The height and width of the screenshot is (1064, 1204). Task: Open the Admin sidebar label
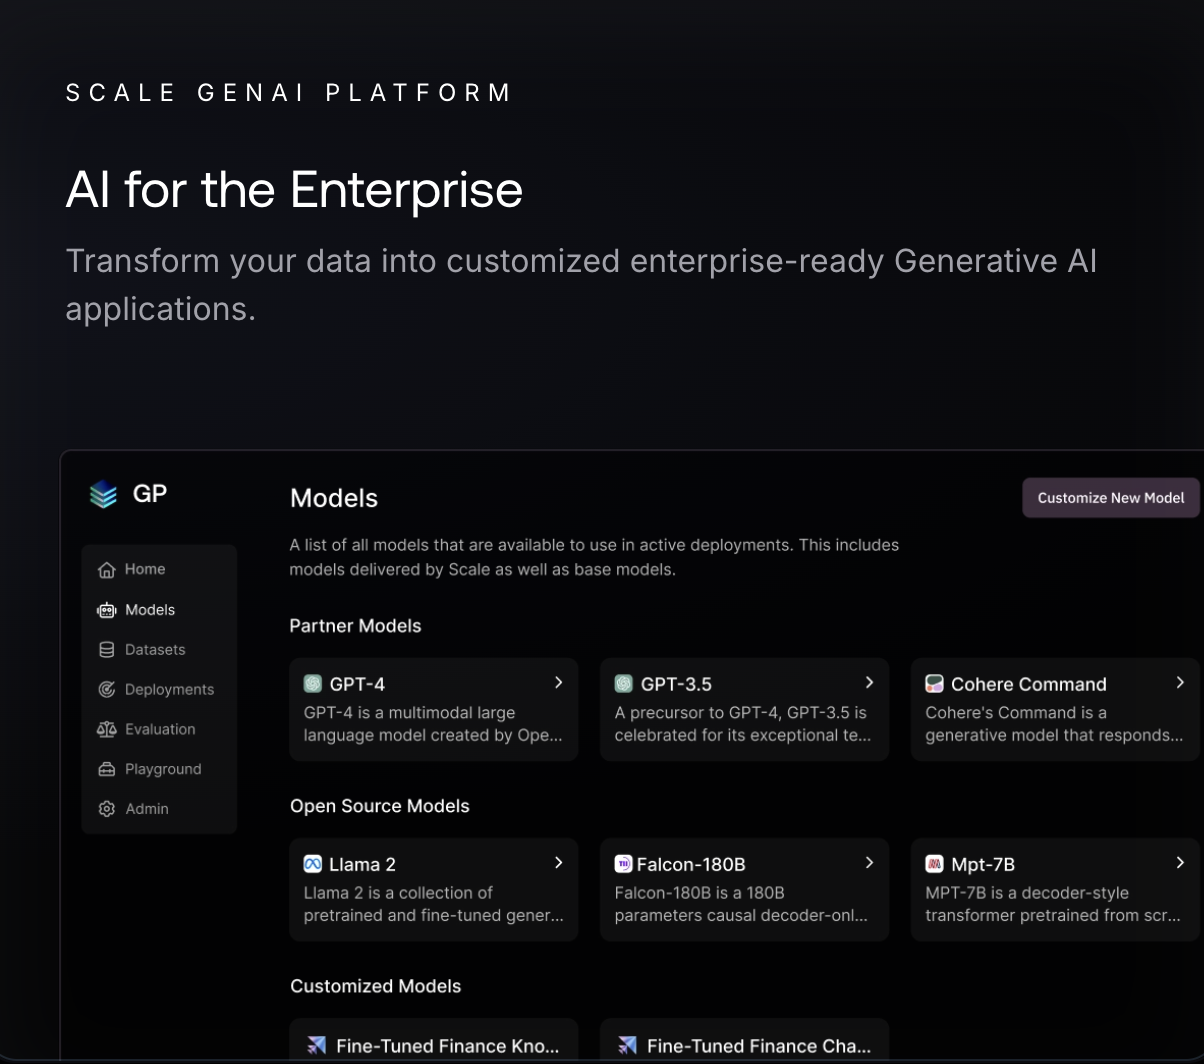147,809
